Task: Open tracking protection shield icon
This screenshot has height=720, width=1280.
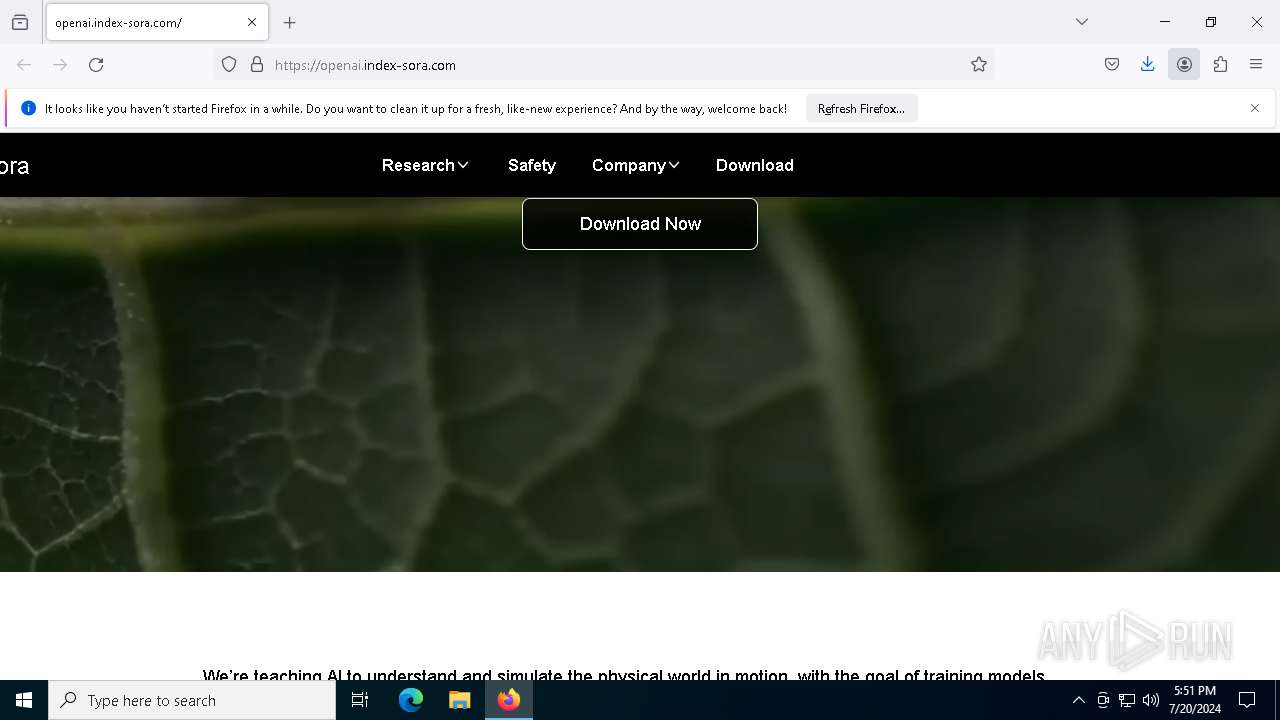Action: [x=229, y=65]
